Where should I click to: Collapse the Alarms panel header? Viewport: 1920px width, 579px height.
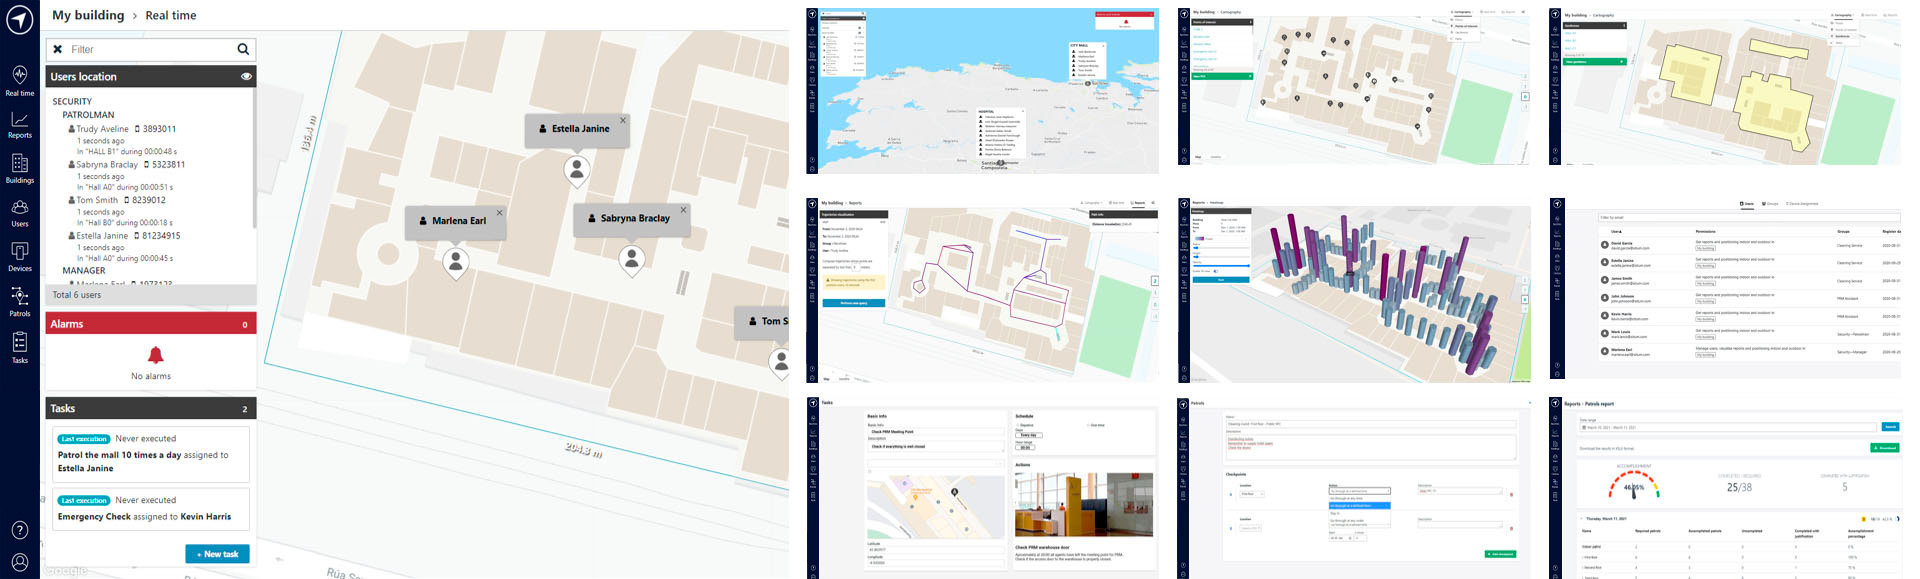point(150,324)
